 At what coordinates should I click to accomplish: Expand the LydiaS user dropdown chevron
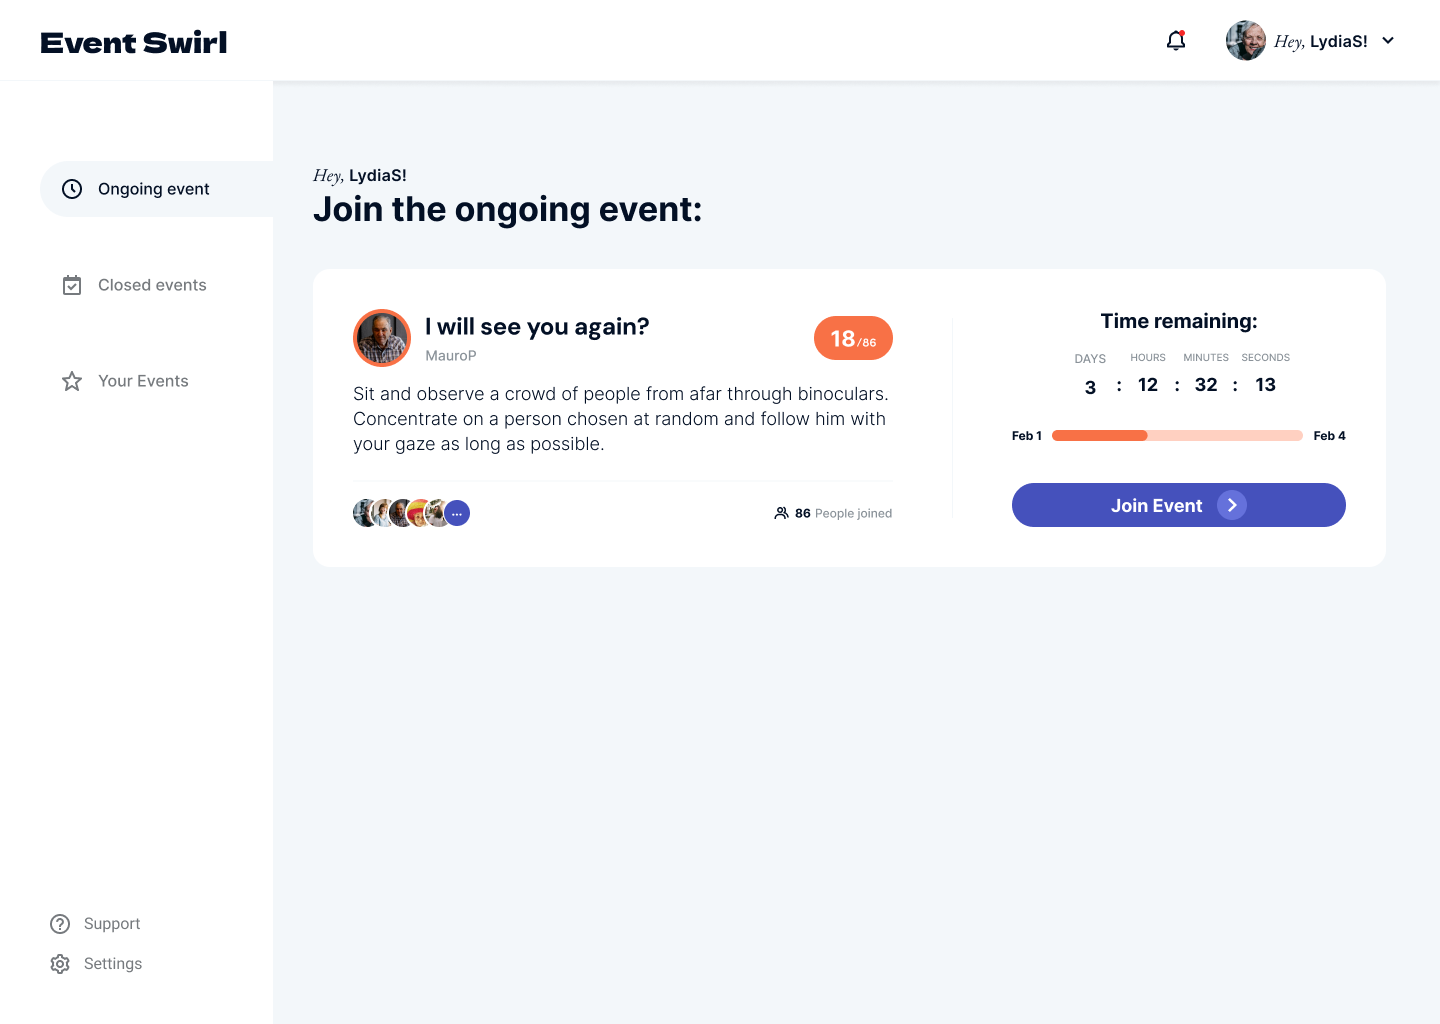[x=1388, y=41]
